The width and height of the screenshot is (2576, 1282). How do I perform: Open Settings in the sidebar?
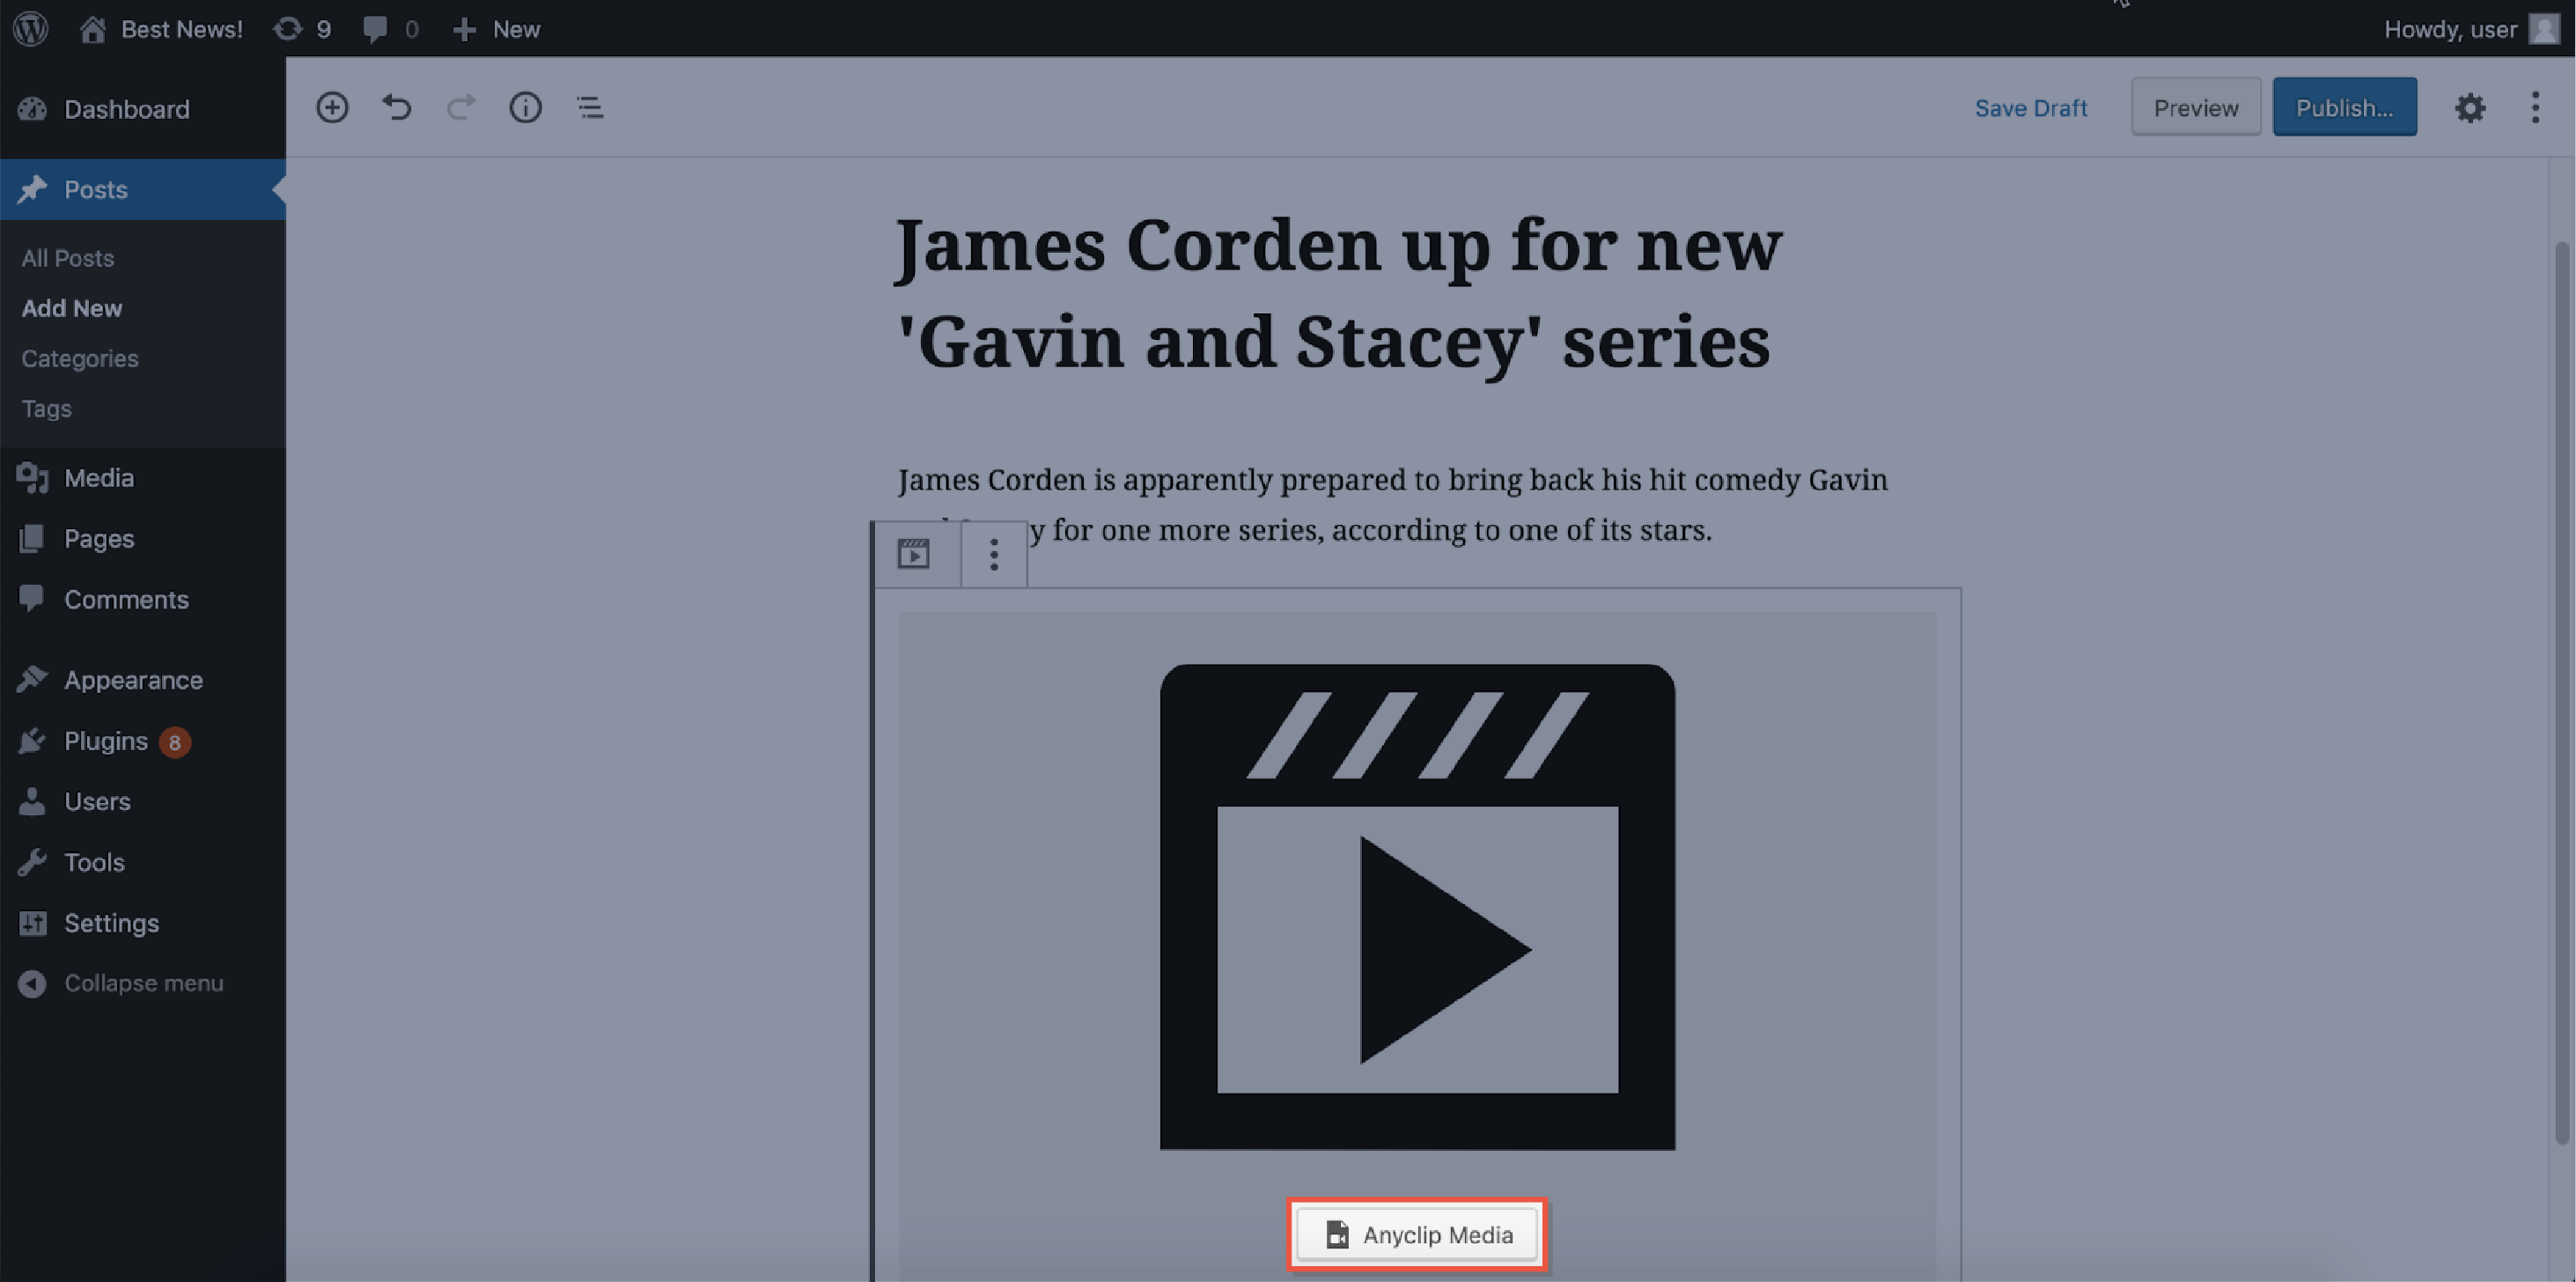tap(111, 923)
